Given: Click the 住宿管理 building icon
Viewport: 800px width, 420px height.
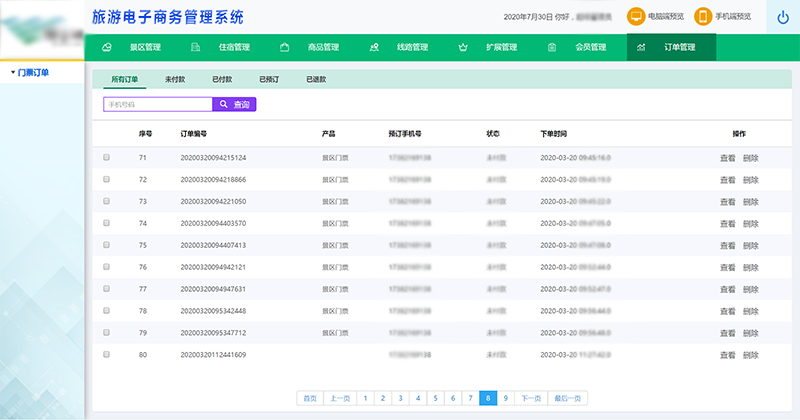Looking at the screenshot, I should point(195,47).
